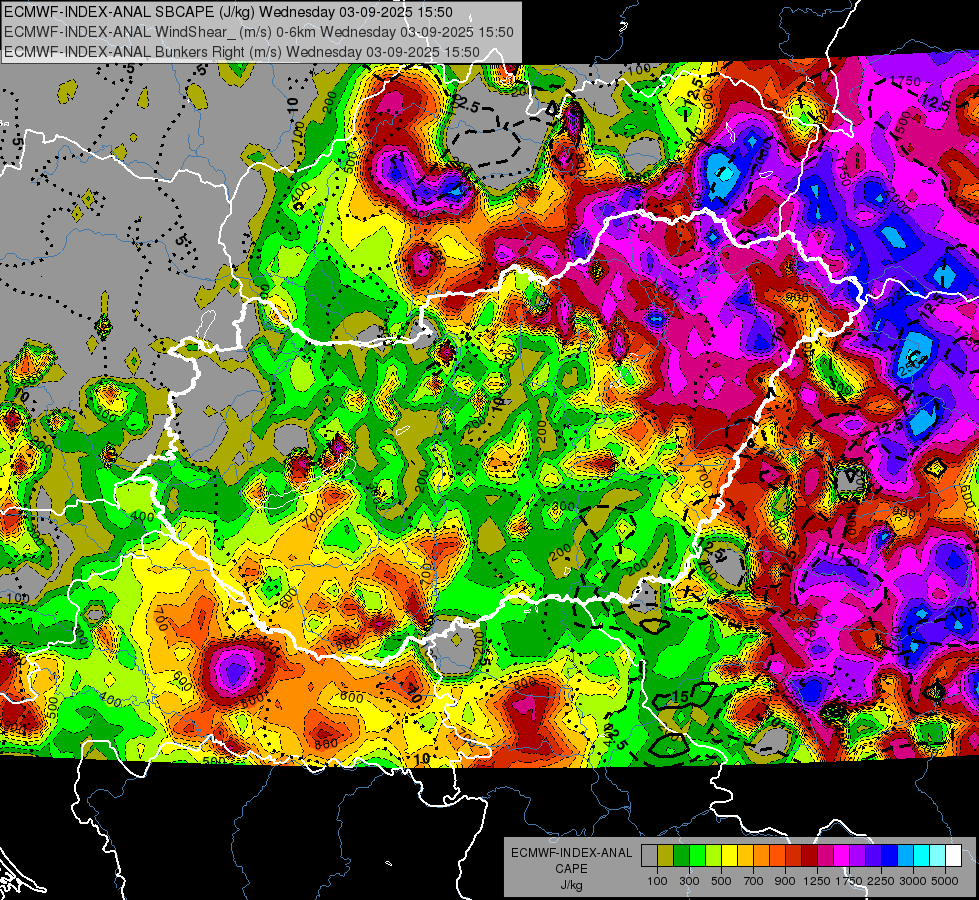979x900 pixels.
Task: Click the 100 tick label in legend
Action: [657, 881]
